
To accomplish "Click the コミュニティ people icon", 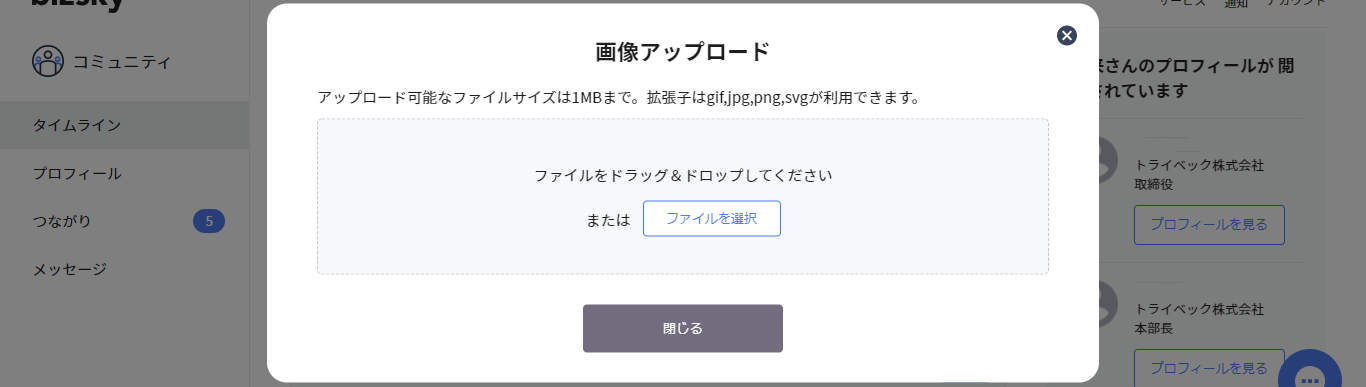I will coord(48,62).
